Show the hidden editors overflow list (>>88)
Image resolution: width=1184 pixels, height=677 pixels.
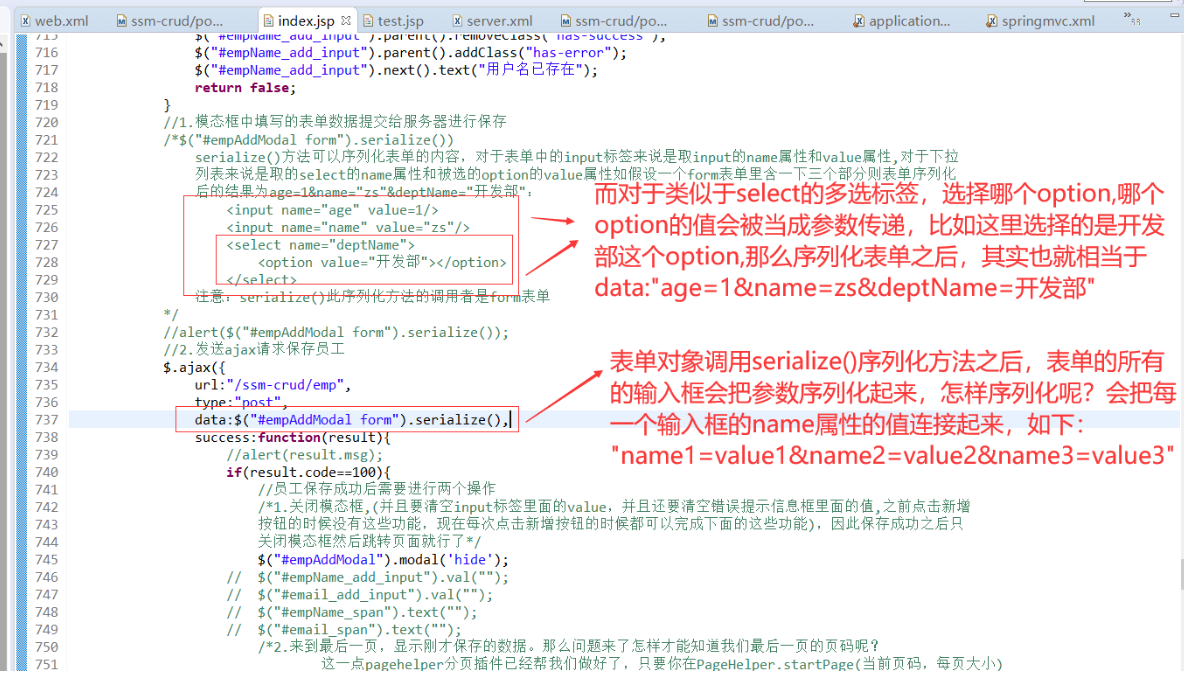click(1131, 18)
